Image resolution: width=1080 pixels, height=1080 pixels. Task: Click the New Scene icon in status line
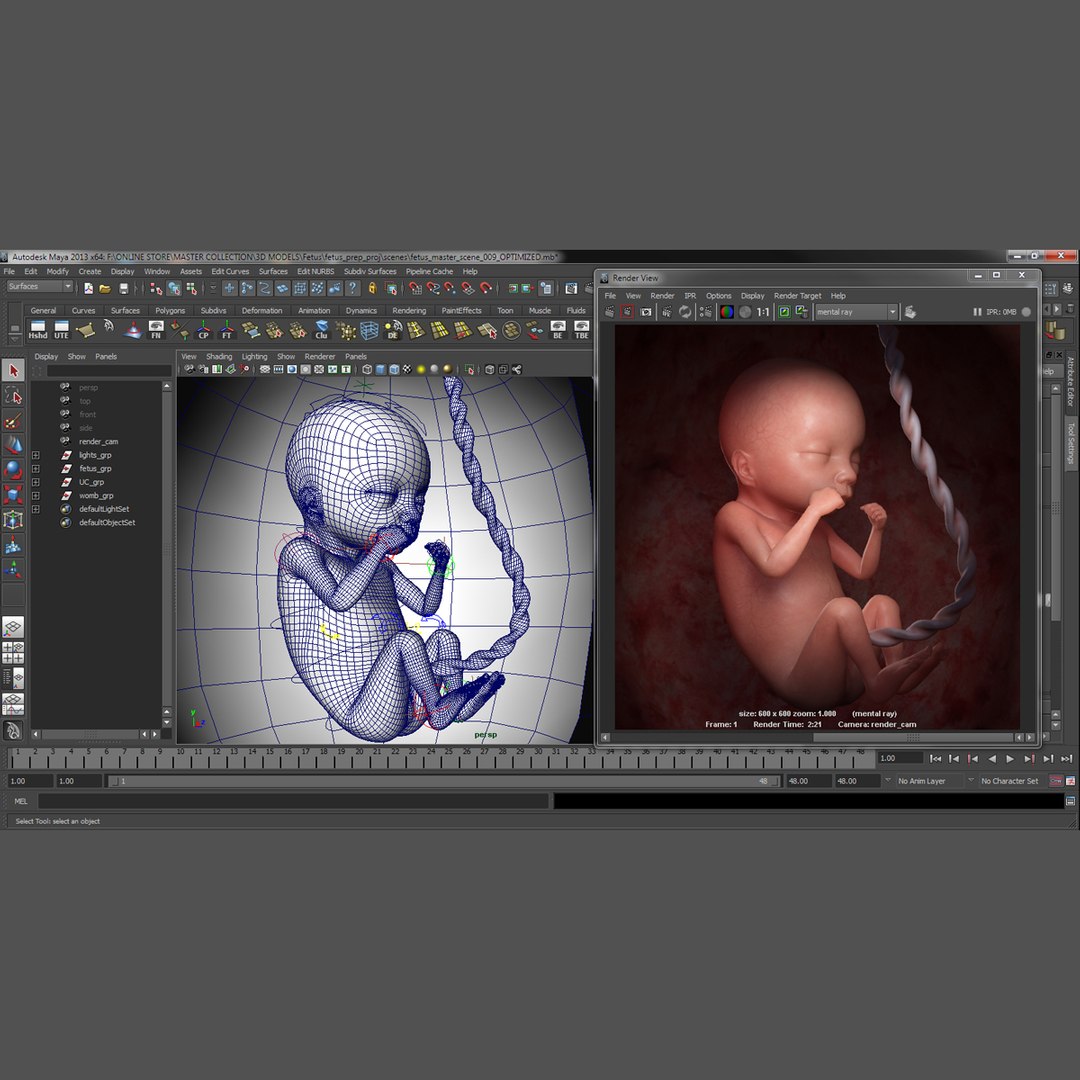pos(88,289)
